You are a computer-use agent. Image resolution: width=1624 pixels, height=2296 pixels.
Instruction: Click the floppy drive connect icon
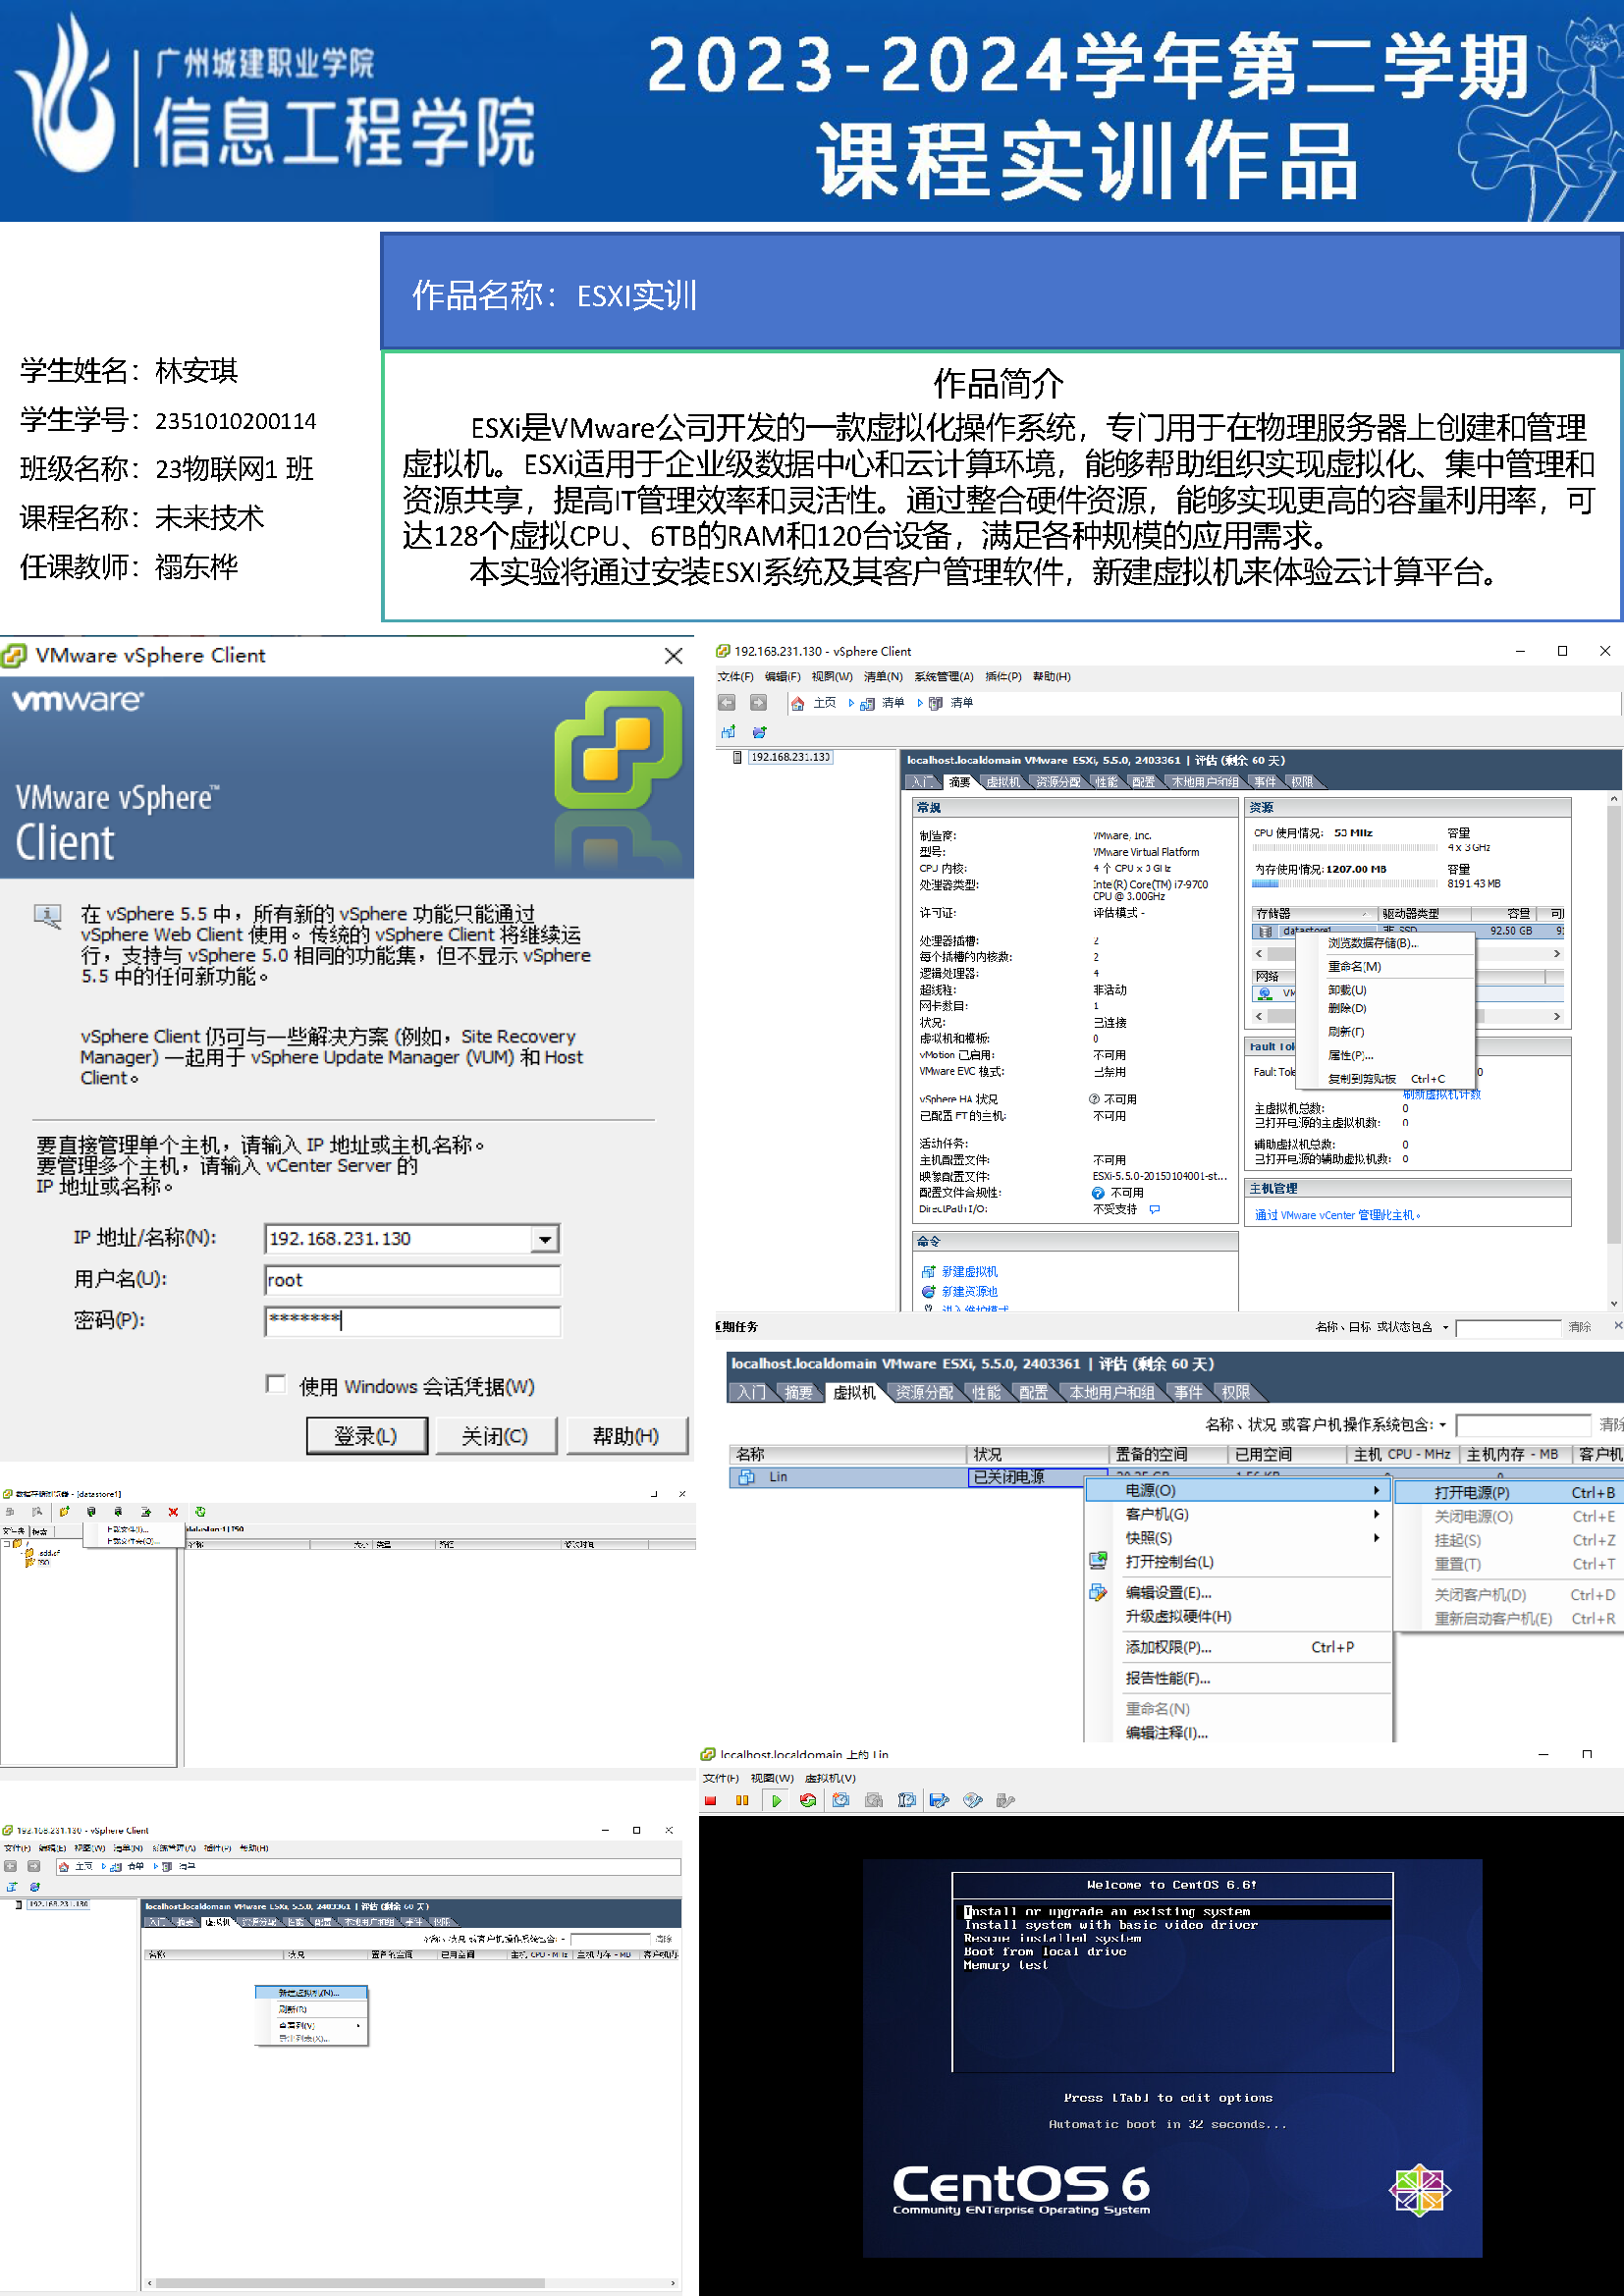[939, 1801]
